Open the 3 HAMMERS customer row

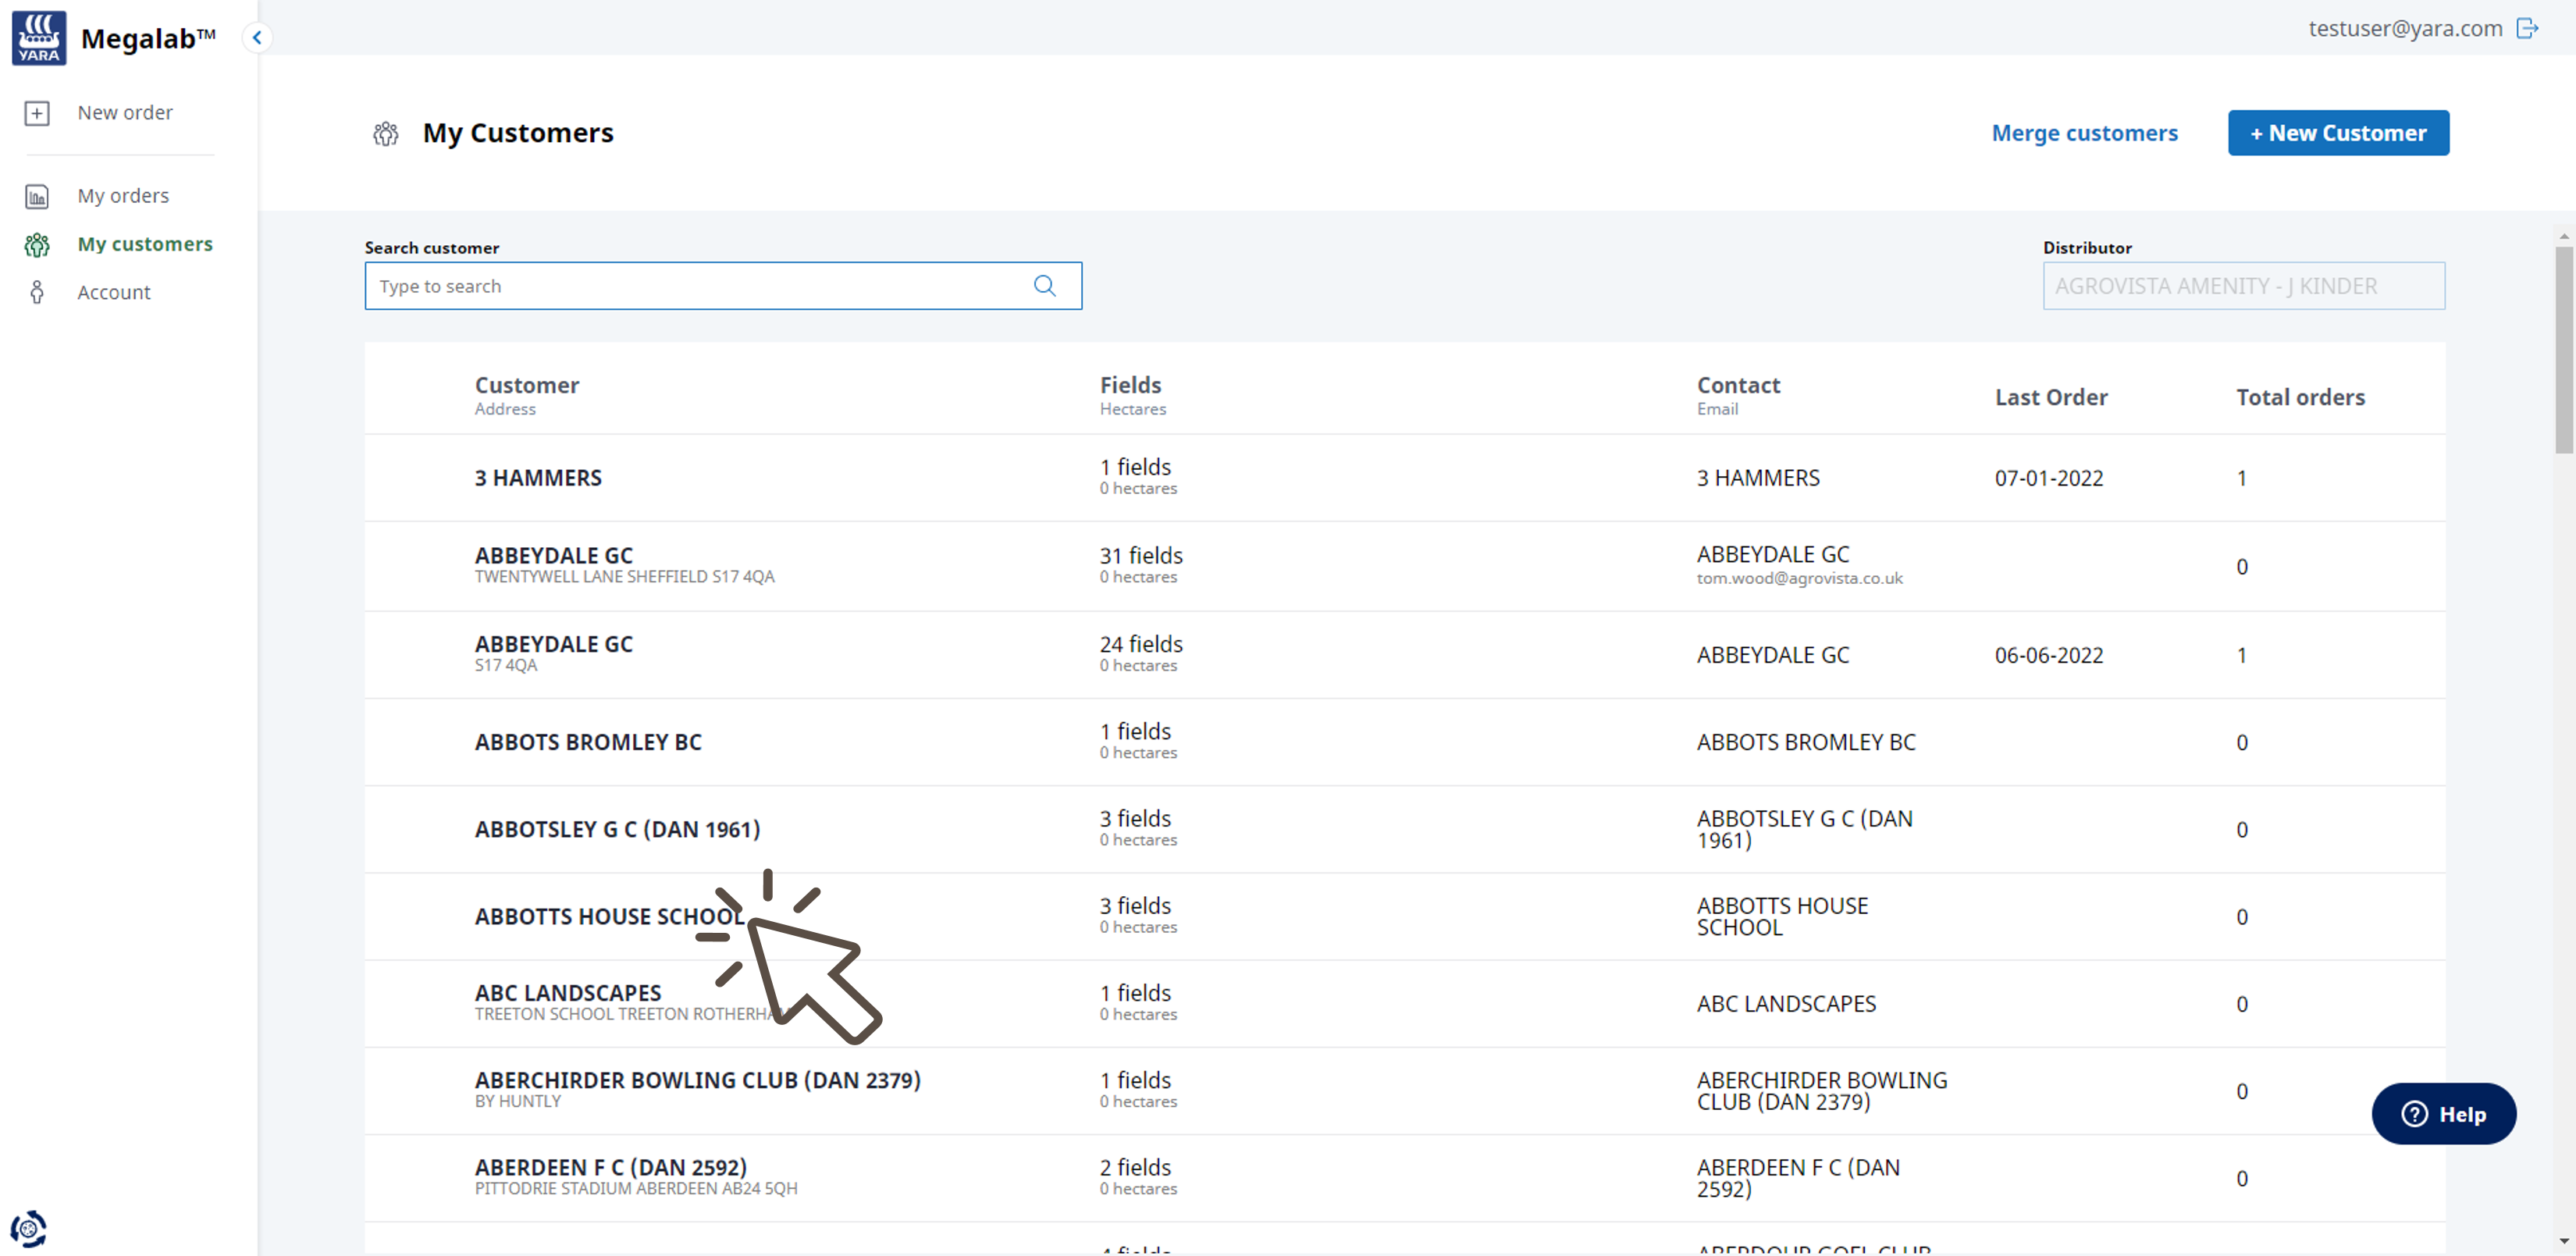pos(538,478)
